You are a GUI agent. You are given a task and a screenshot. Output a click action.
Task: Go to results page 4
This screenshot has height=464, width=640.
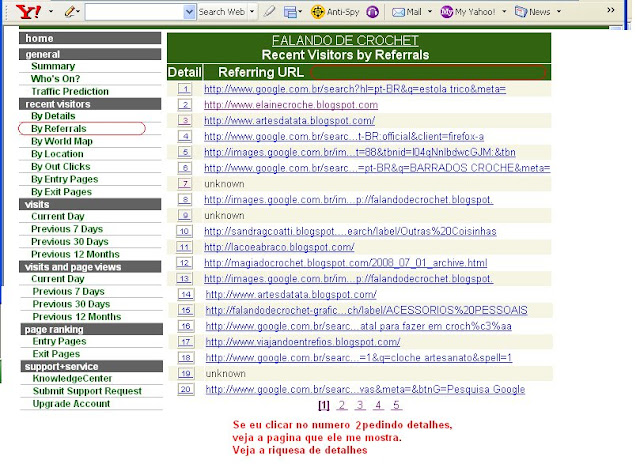(378, 405)
